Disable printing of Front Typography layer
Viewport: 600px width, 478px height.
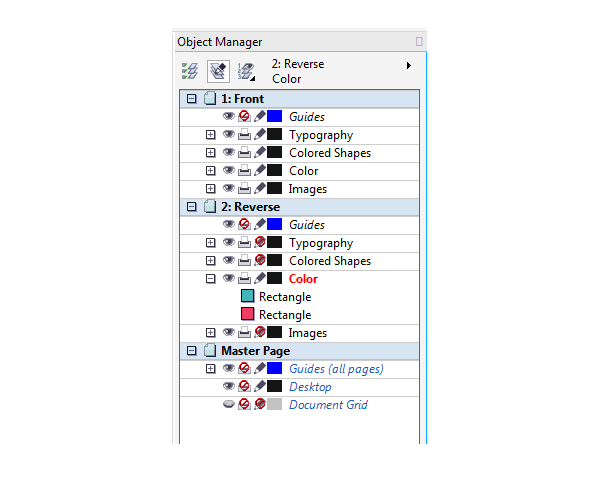(244, 134)
